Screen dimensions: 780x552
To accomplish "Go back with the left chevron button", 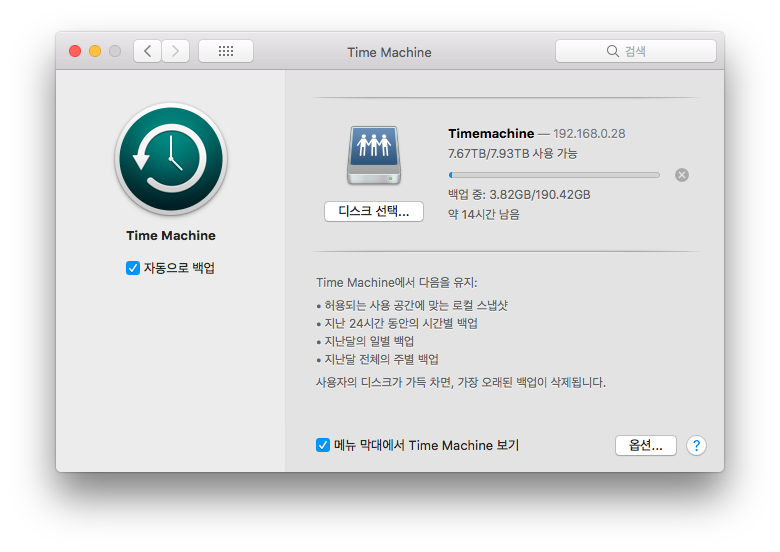I will (x=147, y=51).
